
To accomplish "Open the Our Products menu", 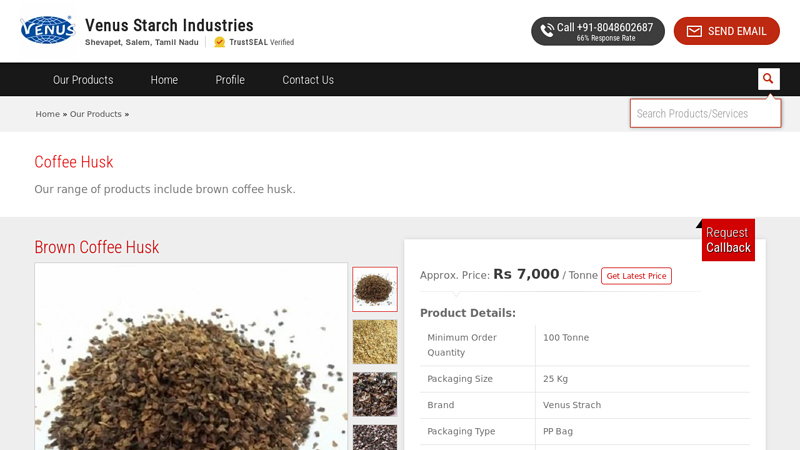I will coord(83,80).
